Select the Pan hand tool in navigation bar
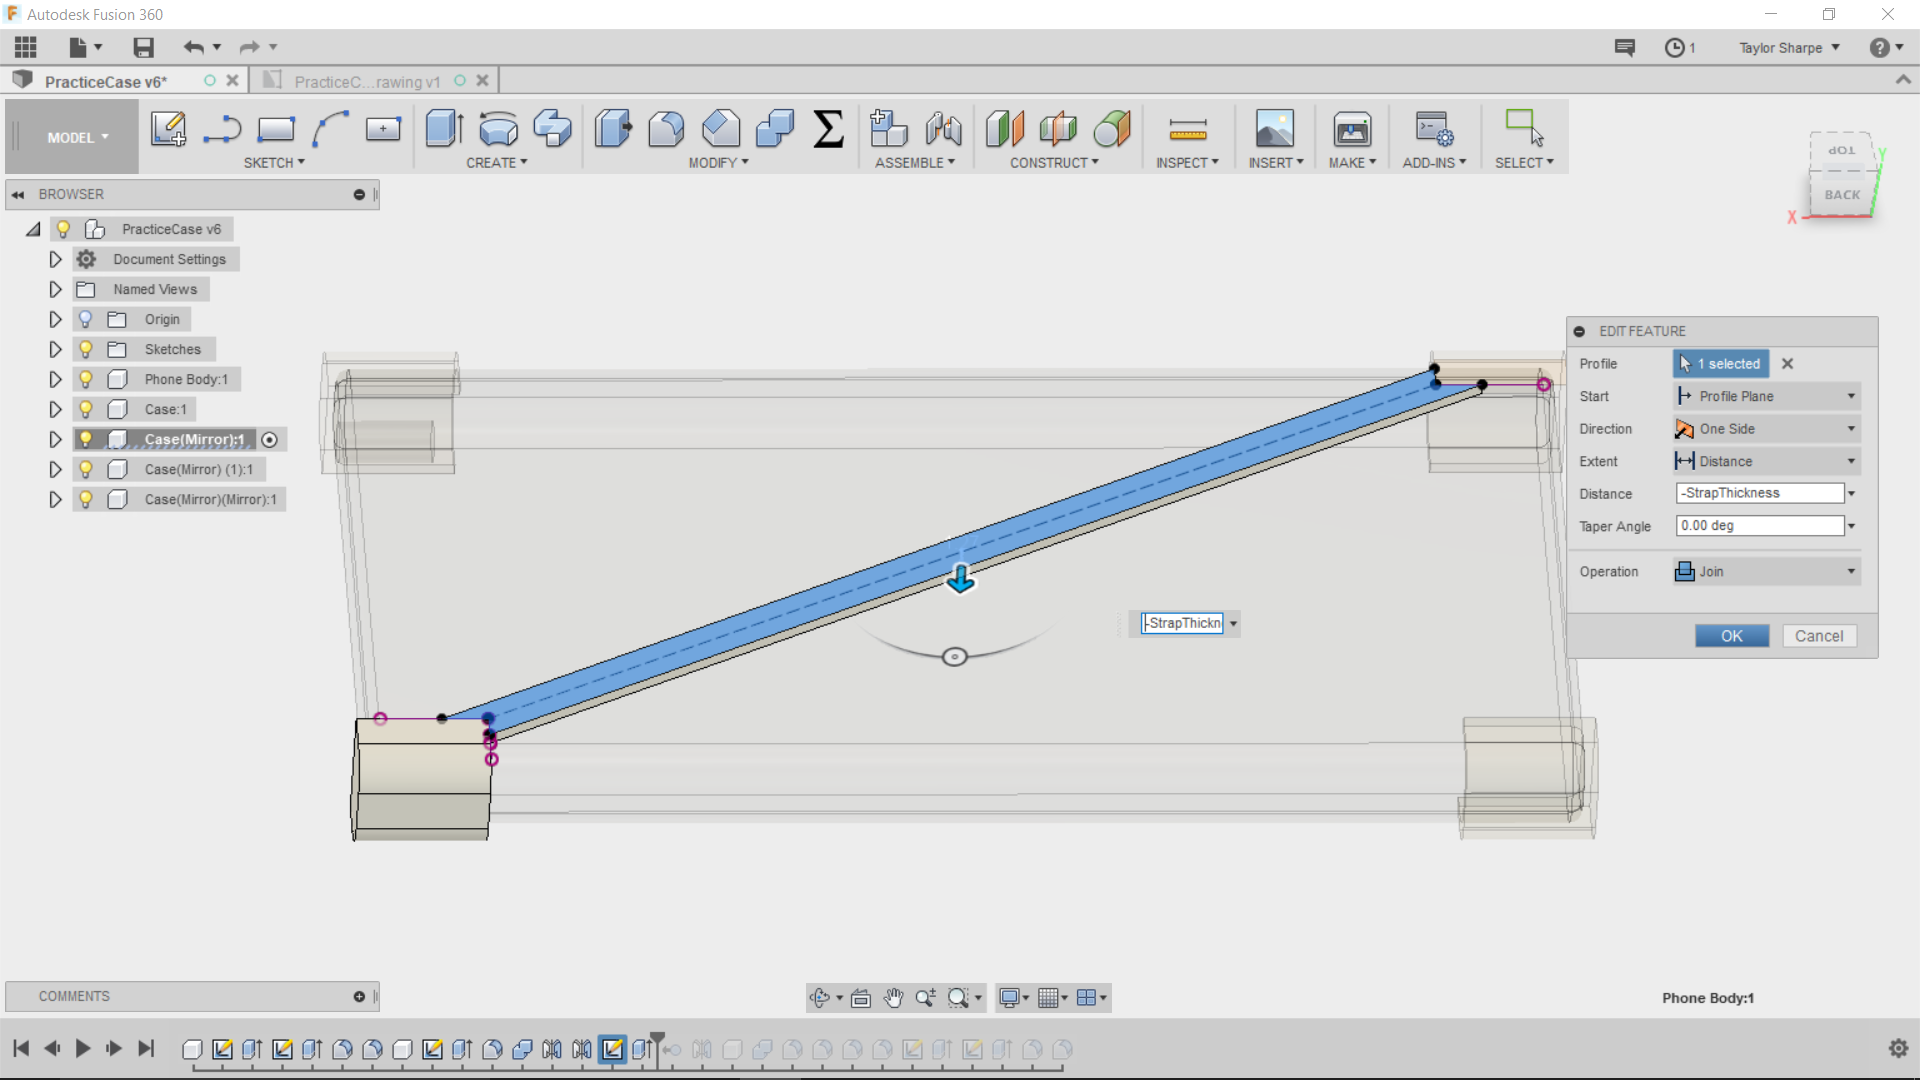 tap(893, 997)
